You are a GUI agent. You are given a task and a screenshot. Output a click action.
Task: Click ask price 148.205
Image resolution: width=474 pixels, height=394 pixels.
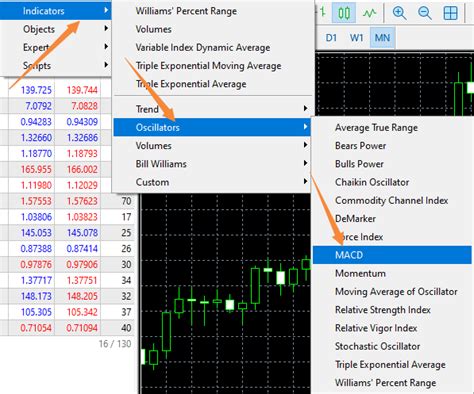coord(82,296)
